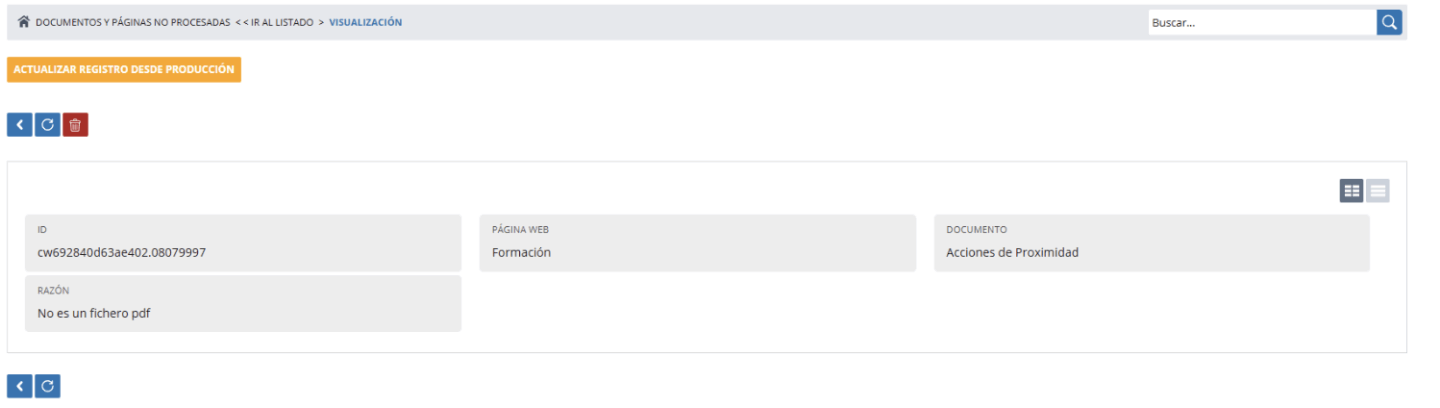Click the "No es un fichero pdf" reason text
The width and height of the screenshot is (1440, 408).
(94, 314)
